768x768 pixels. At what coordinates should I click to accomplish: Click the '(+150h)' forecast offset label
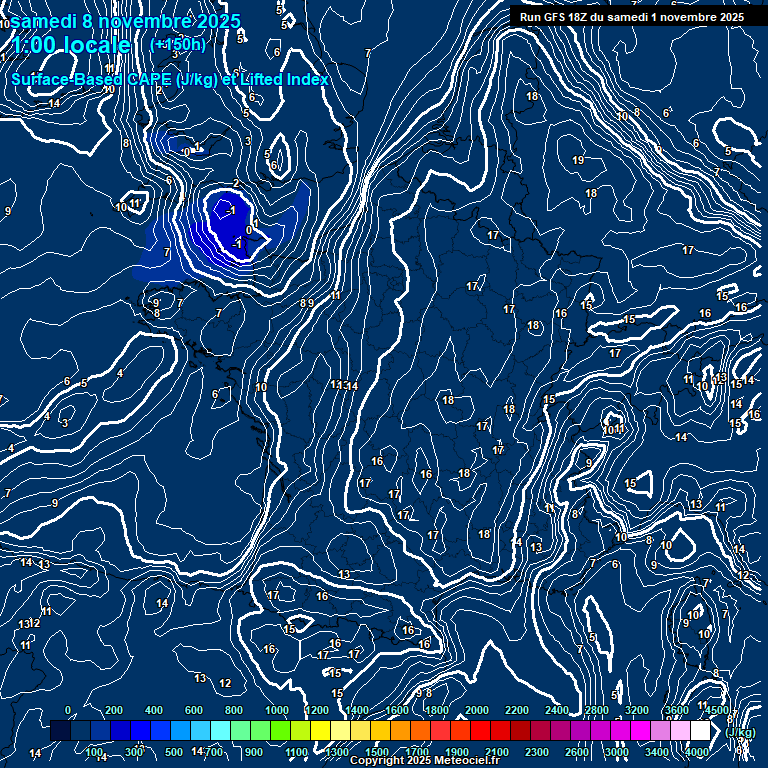point(178,45)
